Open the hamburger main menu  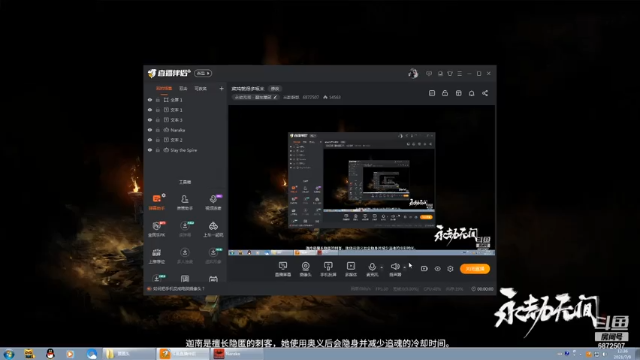coord(460,73)
